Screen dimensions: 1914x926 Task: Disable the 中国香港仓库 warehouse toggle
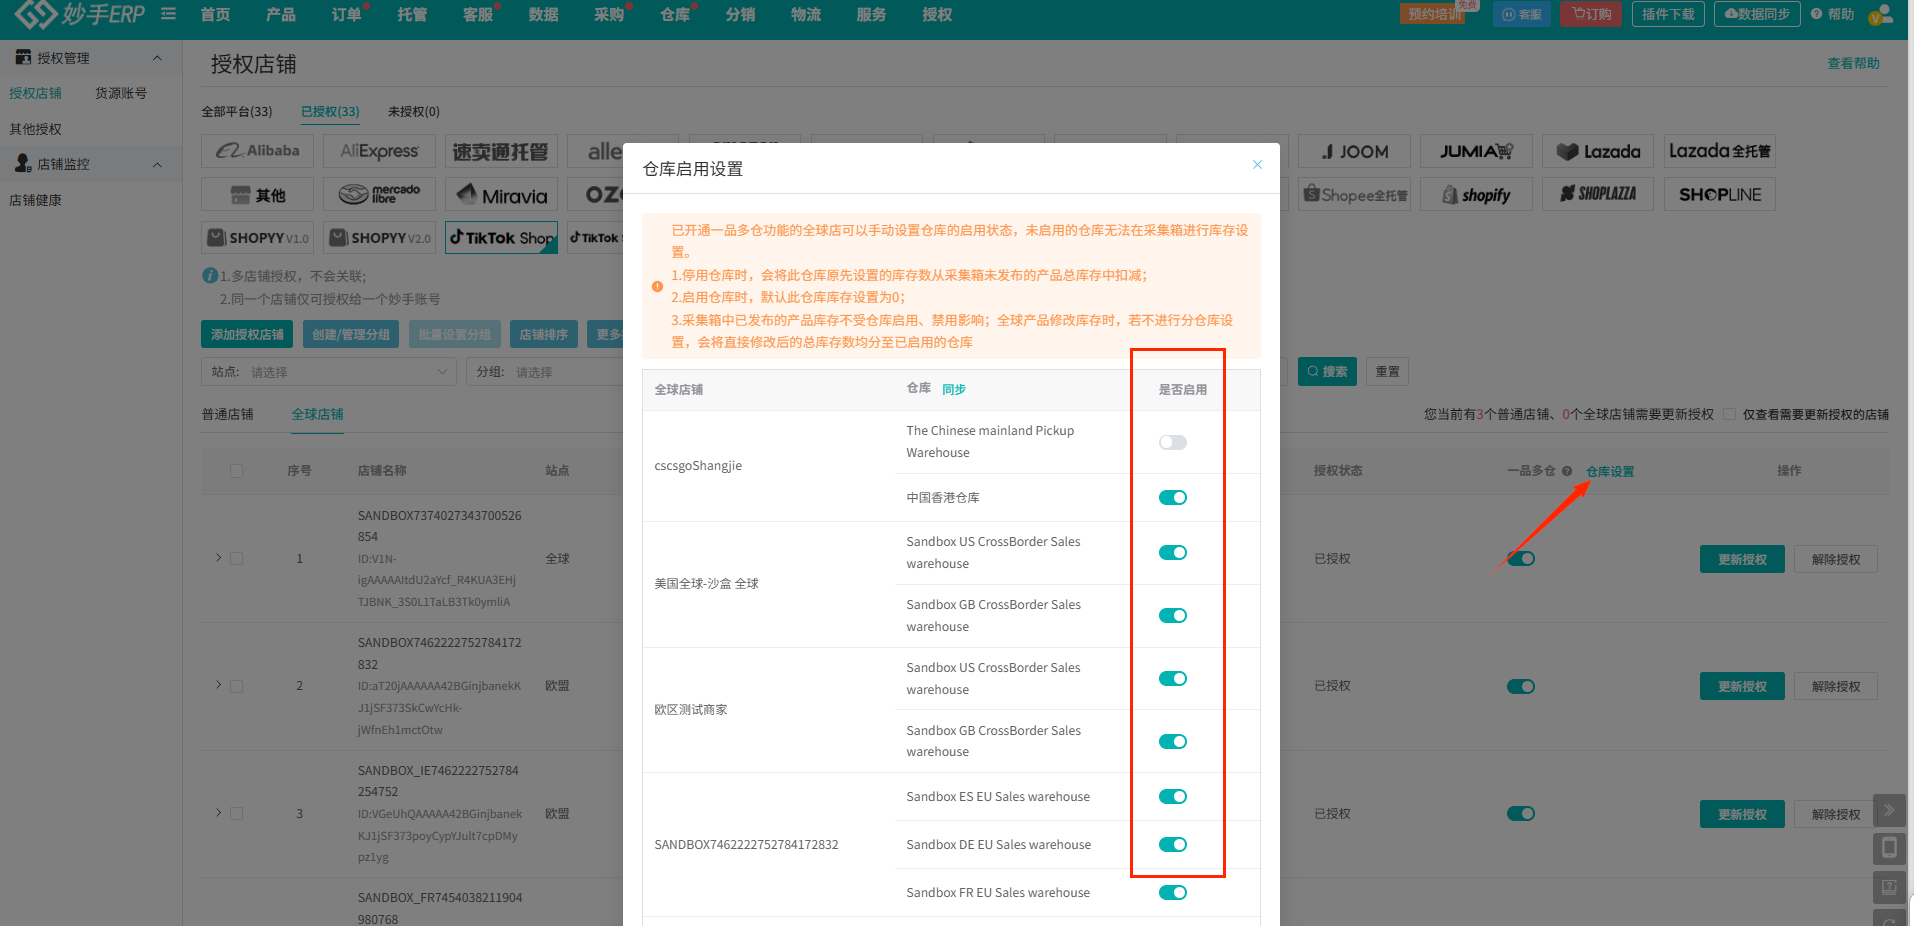pyautogui.click(x=1172, y=498)
